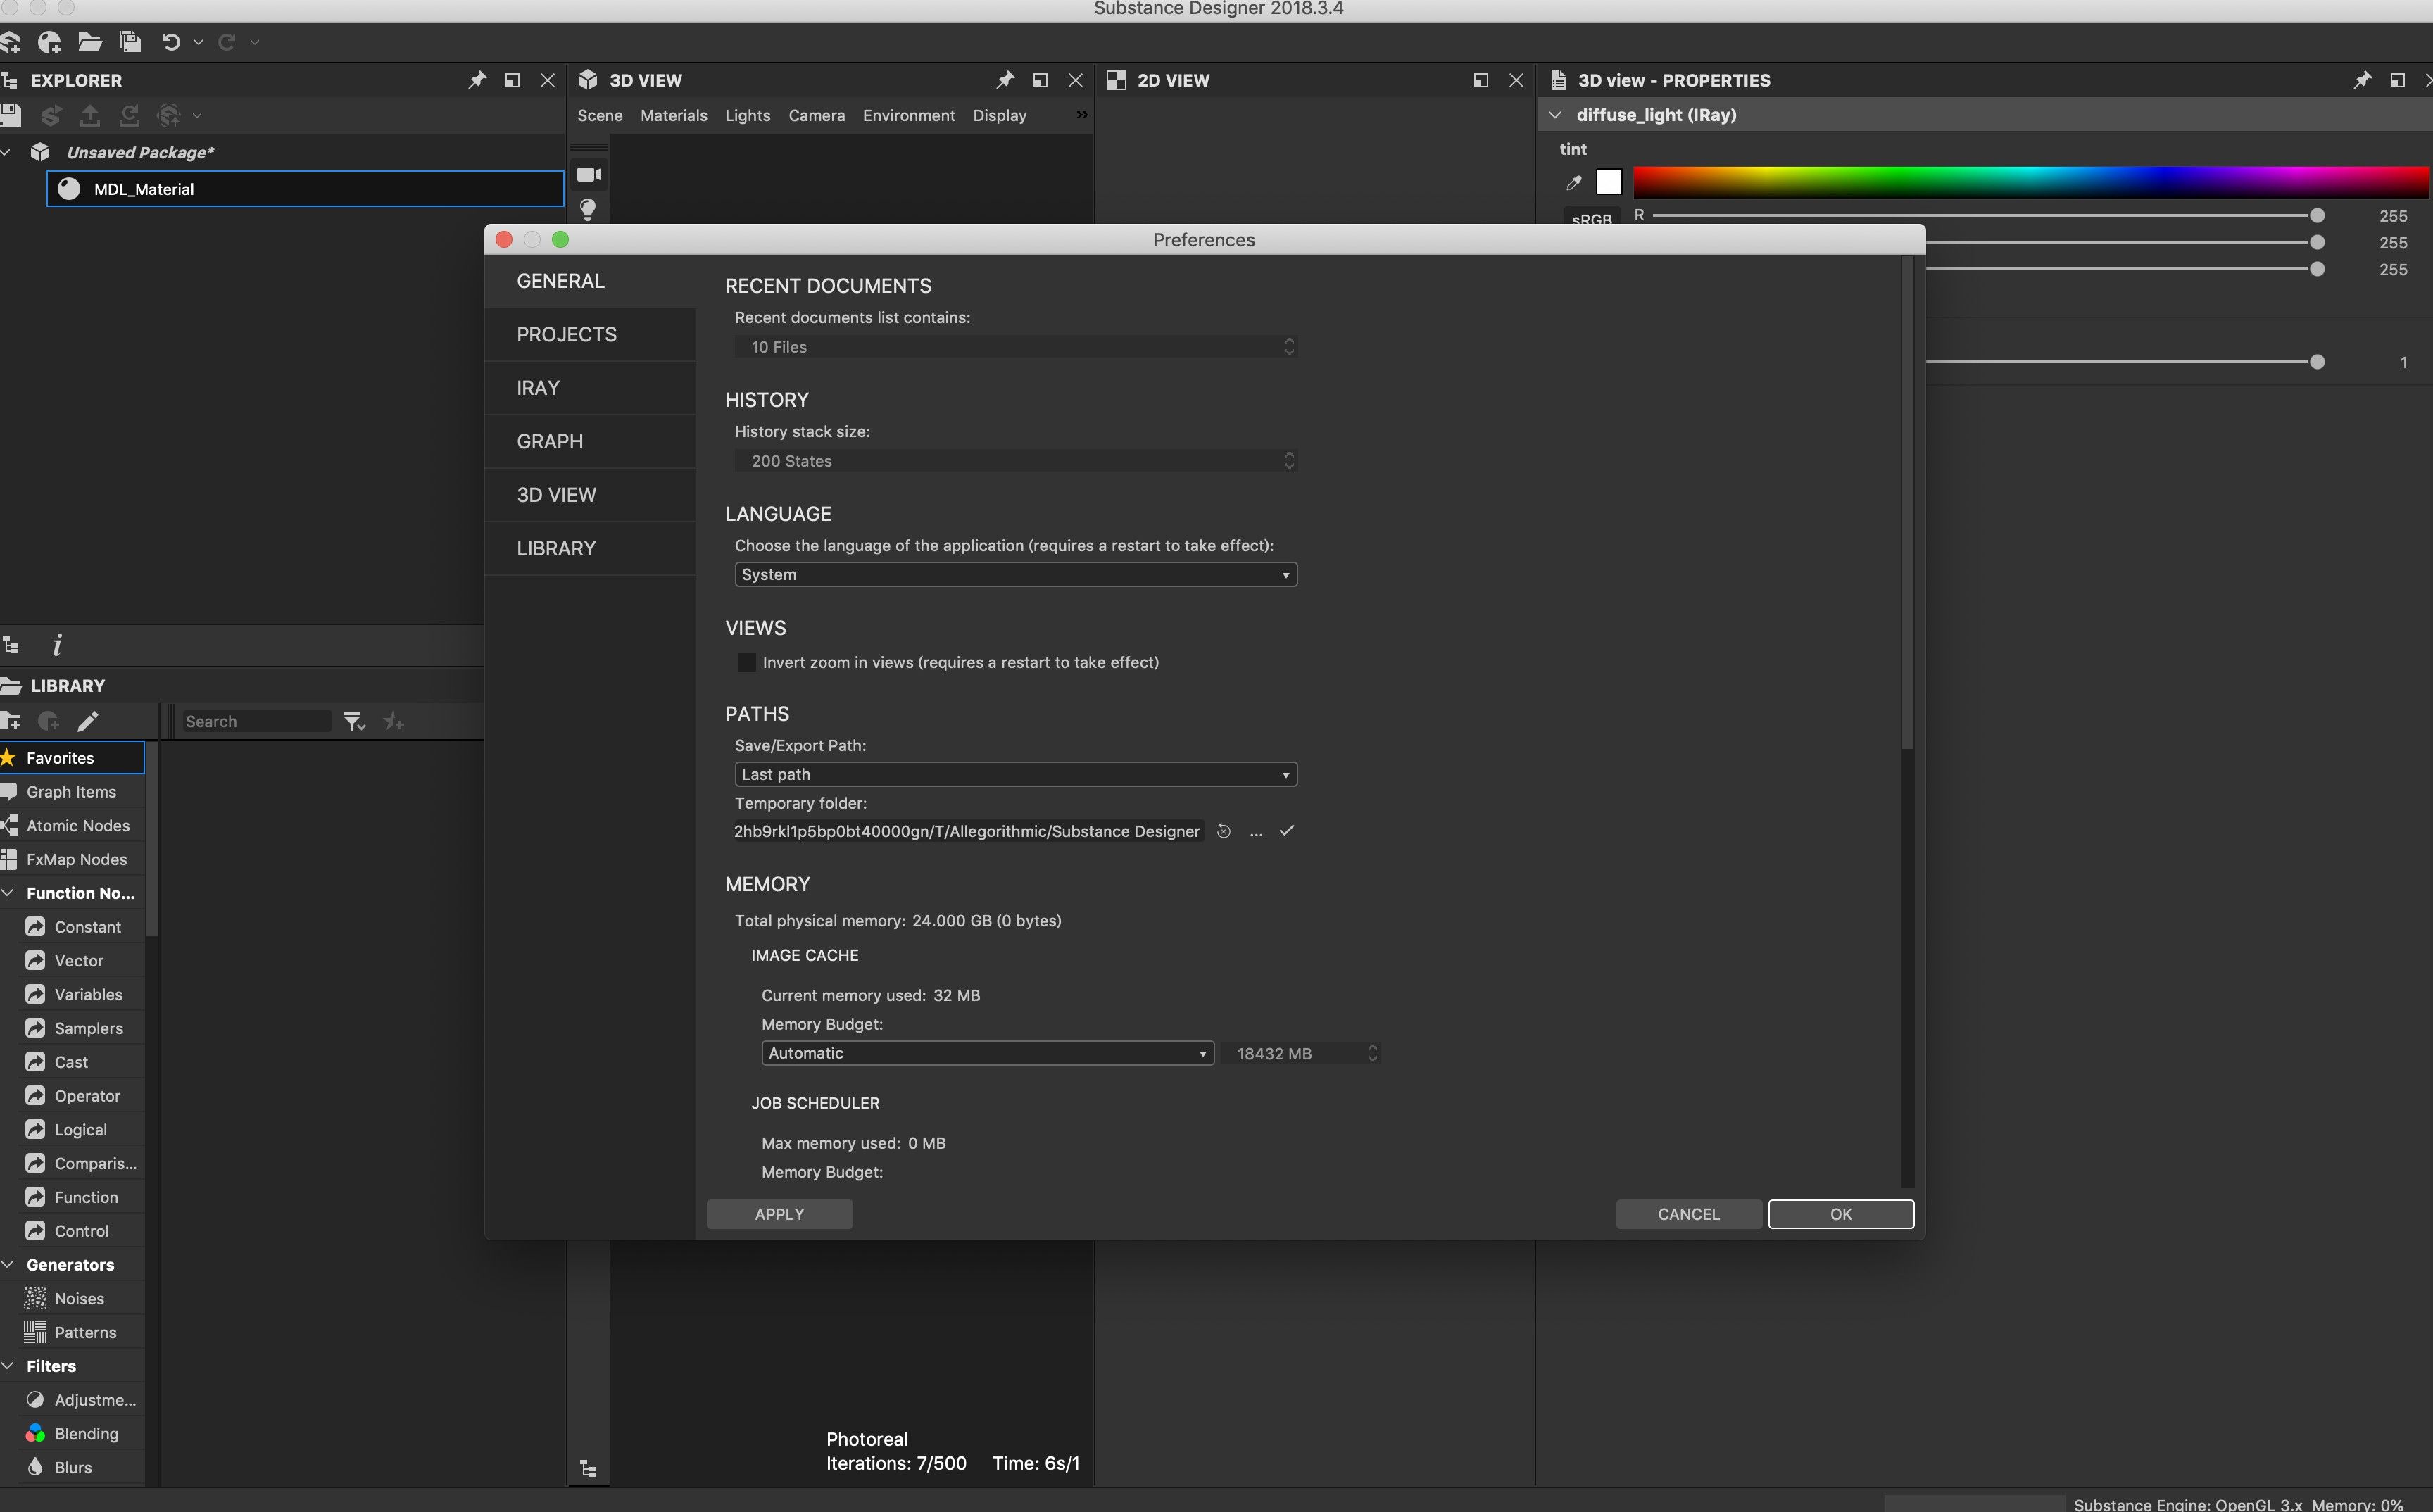Click the 18432 MB memory budget stepper

click(1373, 1054)
